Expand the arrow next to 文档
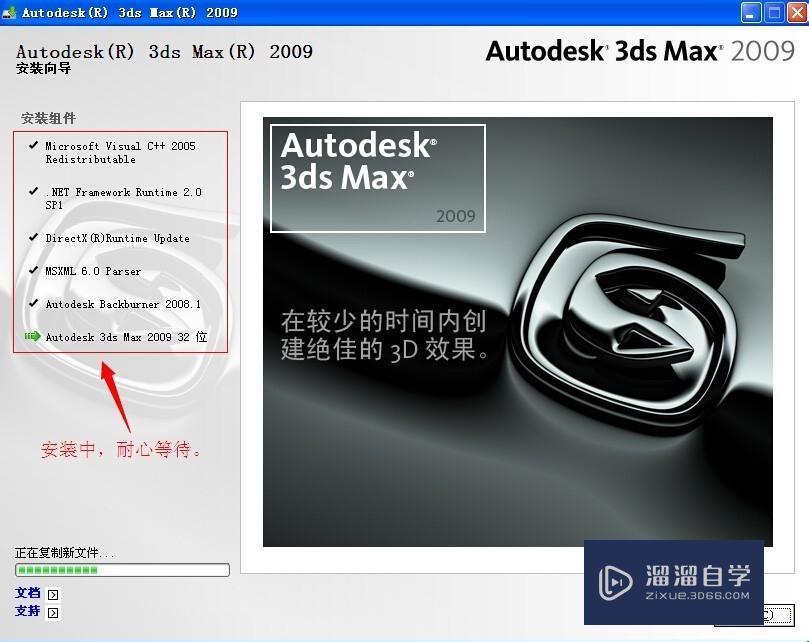 pos(51,593)
